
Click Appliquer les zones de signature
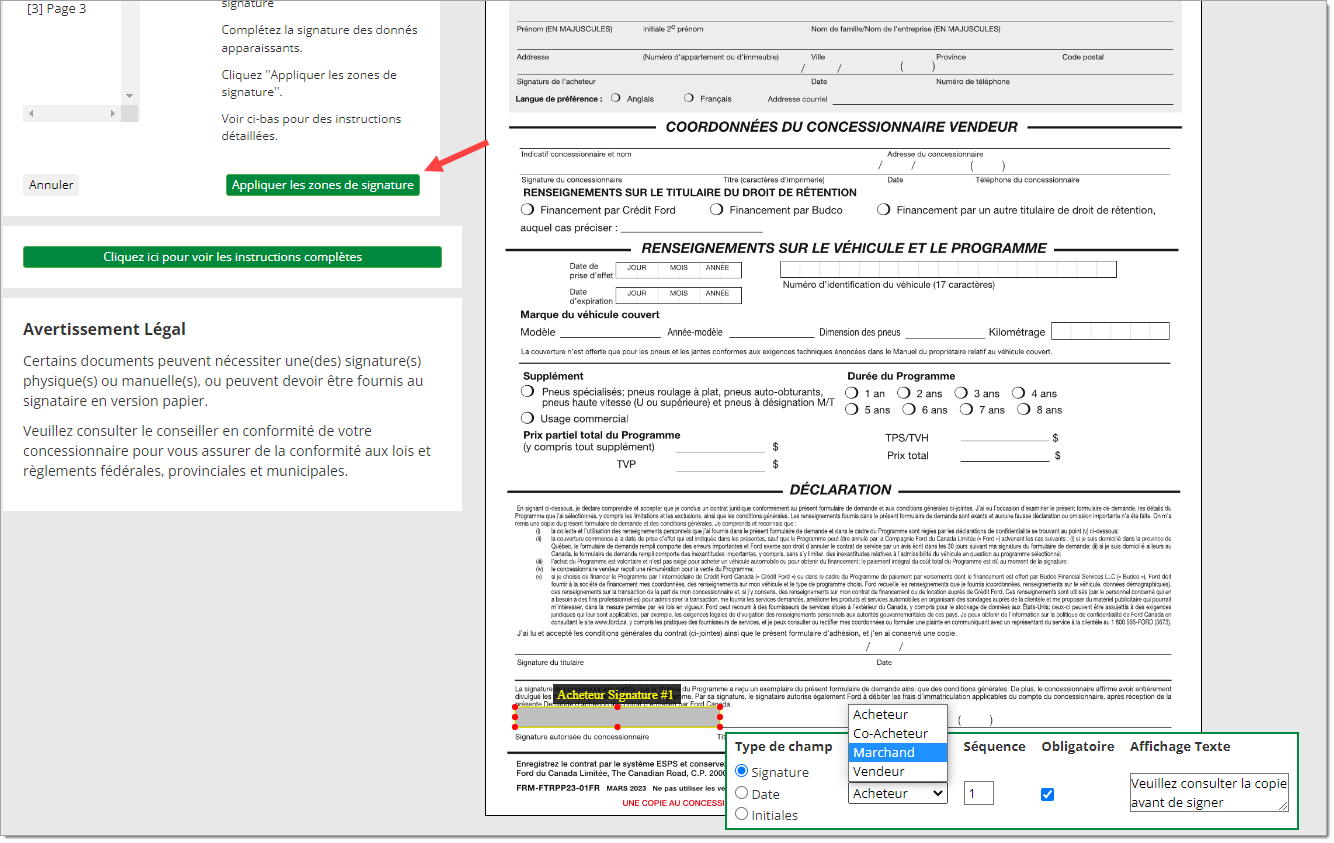click(x=323, y=185)
